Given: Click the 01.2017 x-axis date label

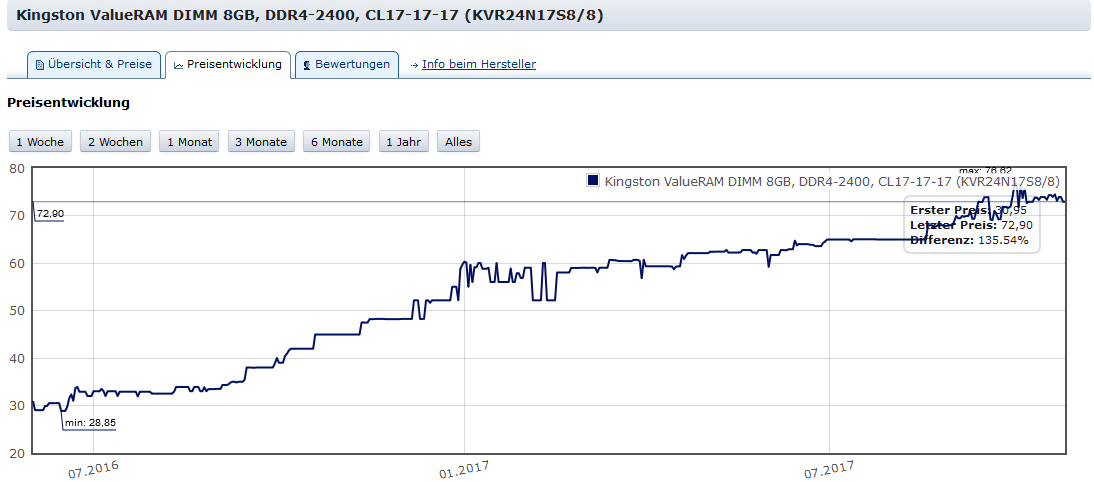Looking at the screenshot, I should [x=464, y=468].
